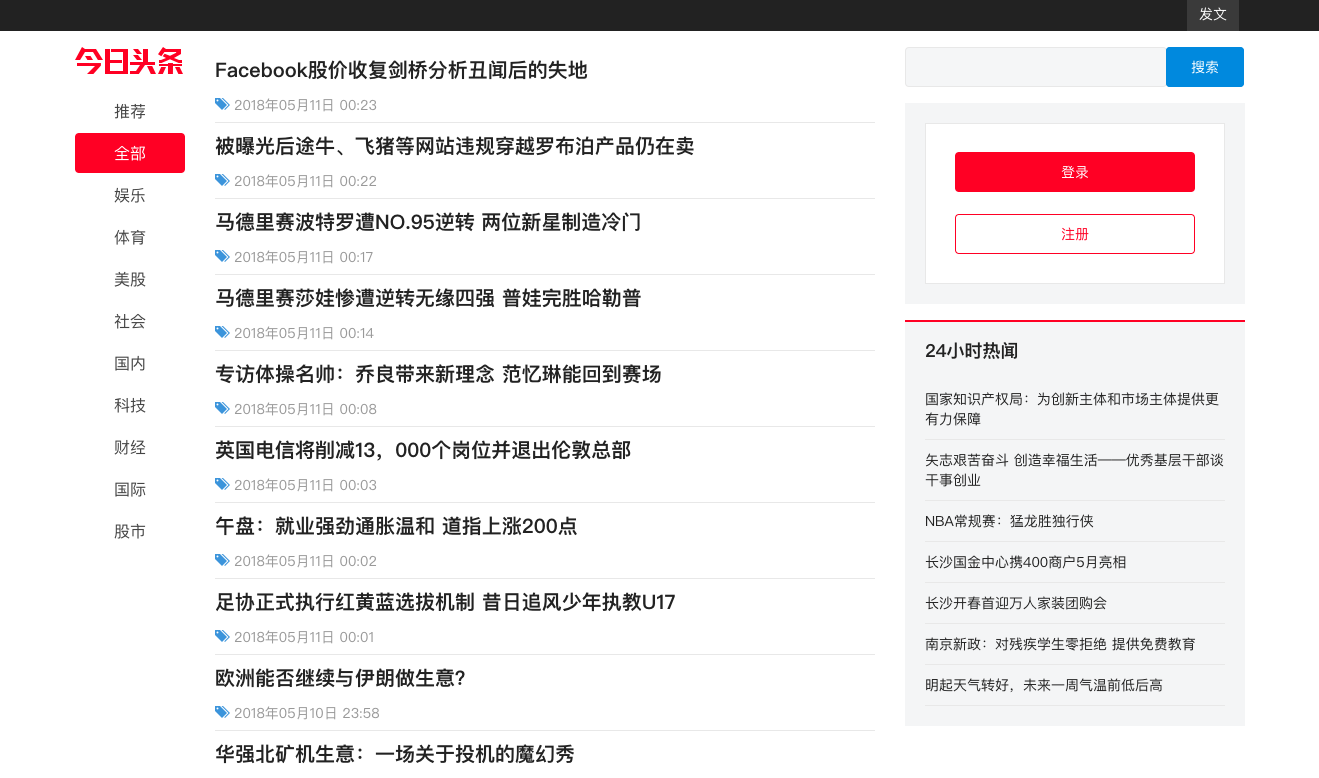Image resolution: width=1319 pixels, height=778 pixels.
Task: Open the 股市 category
Action: point(130,531)
